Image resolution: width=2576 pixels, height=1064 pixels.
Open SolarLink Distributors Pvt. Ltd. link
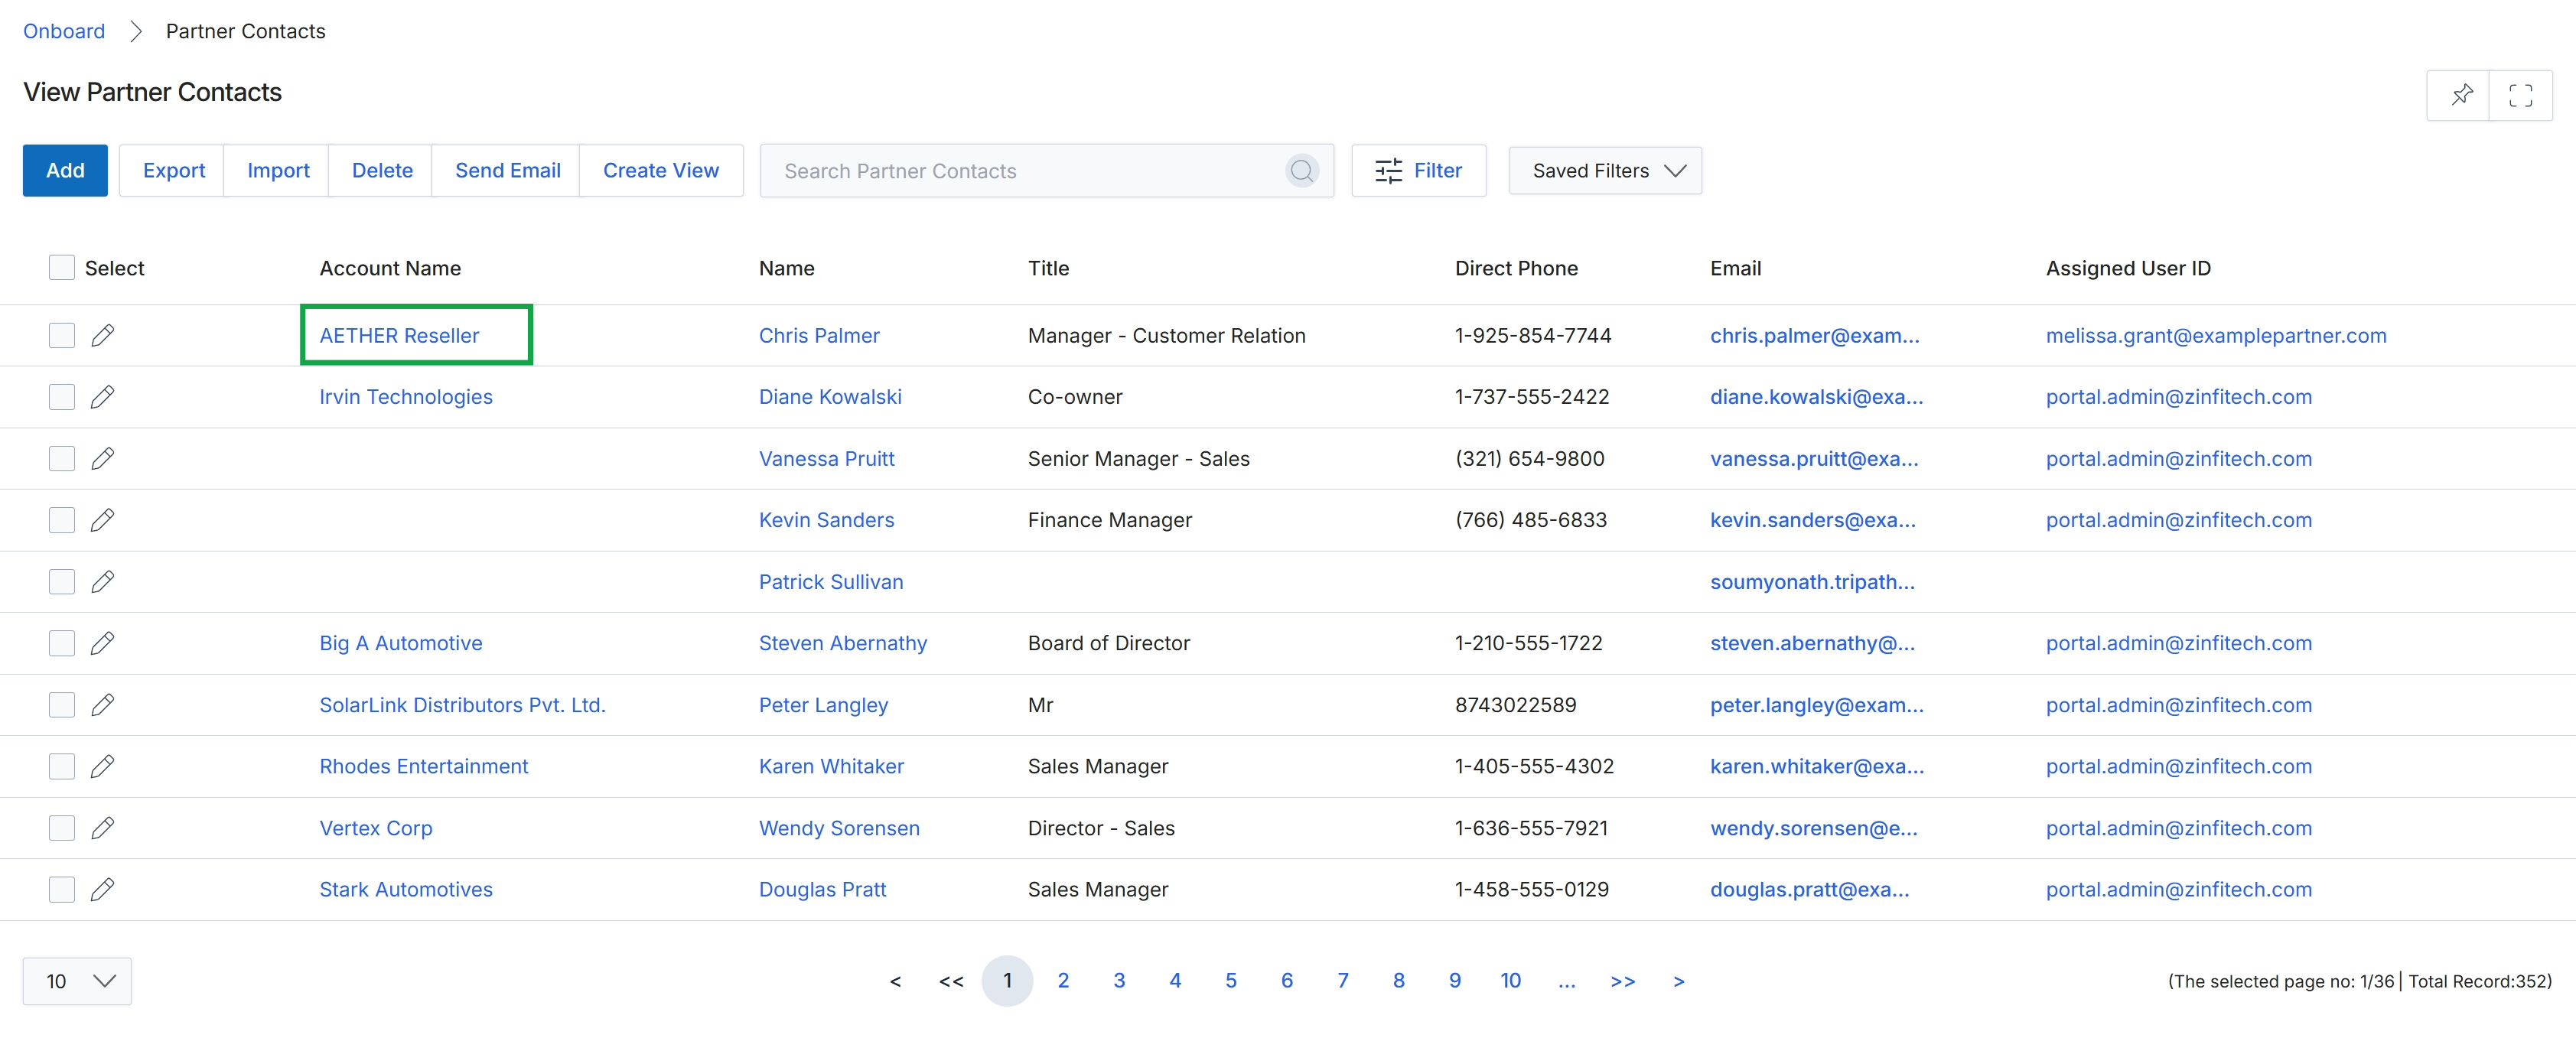[x=462, y=705]
